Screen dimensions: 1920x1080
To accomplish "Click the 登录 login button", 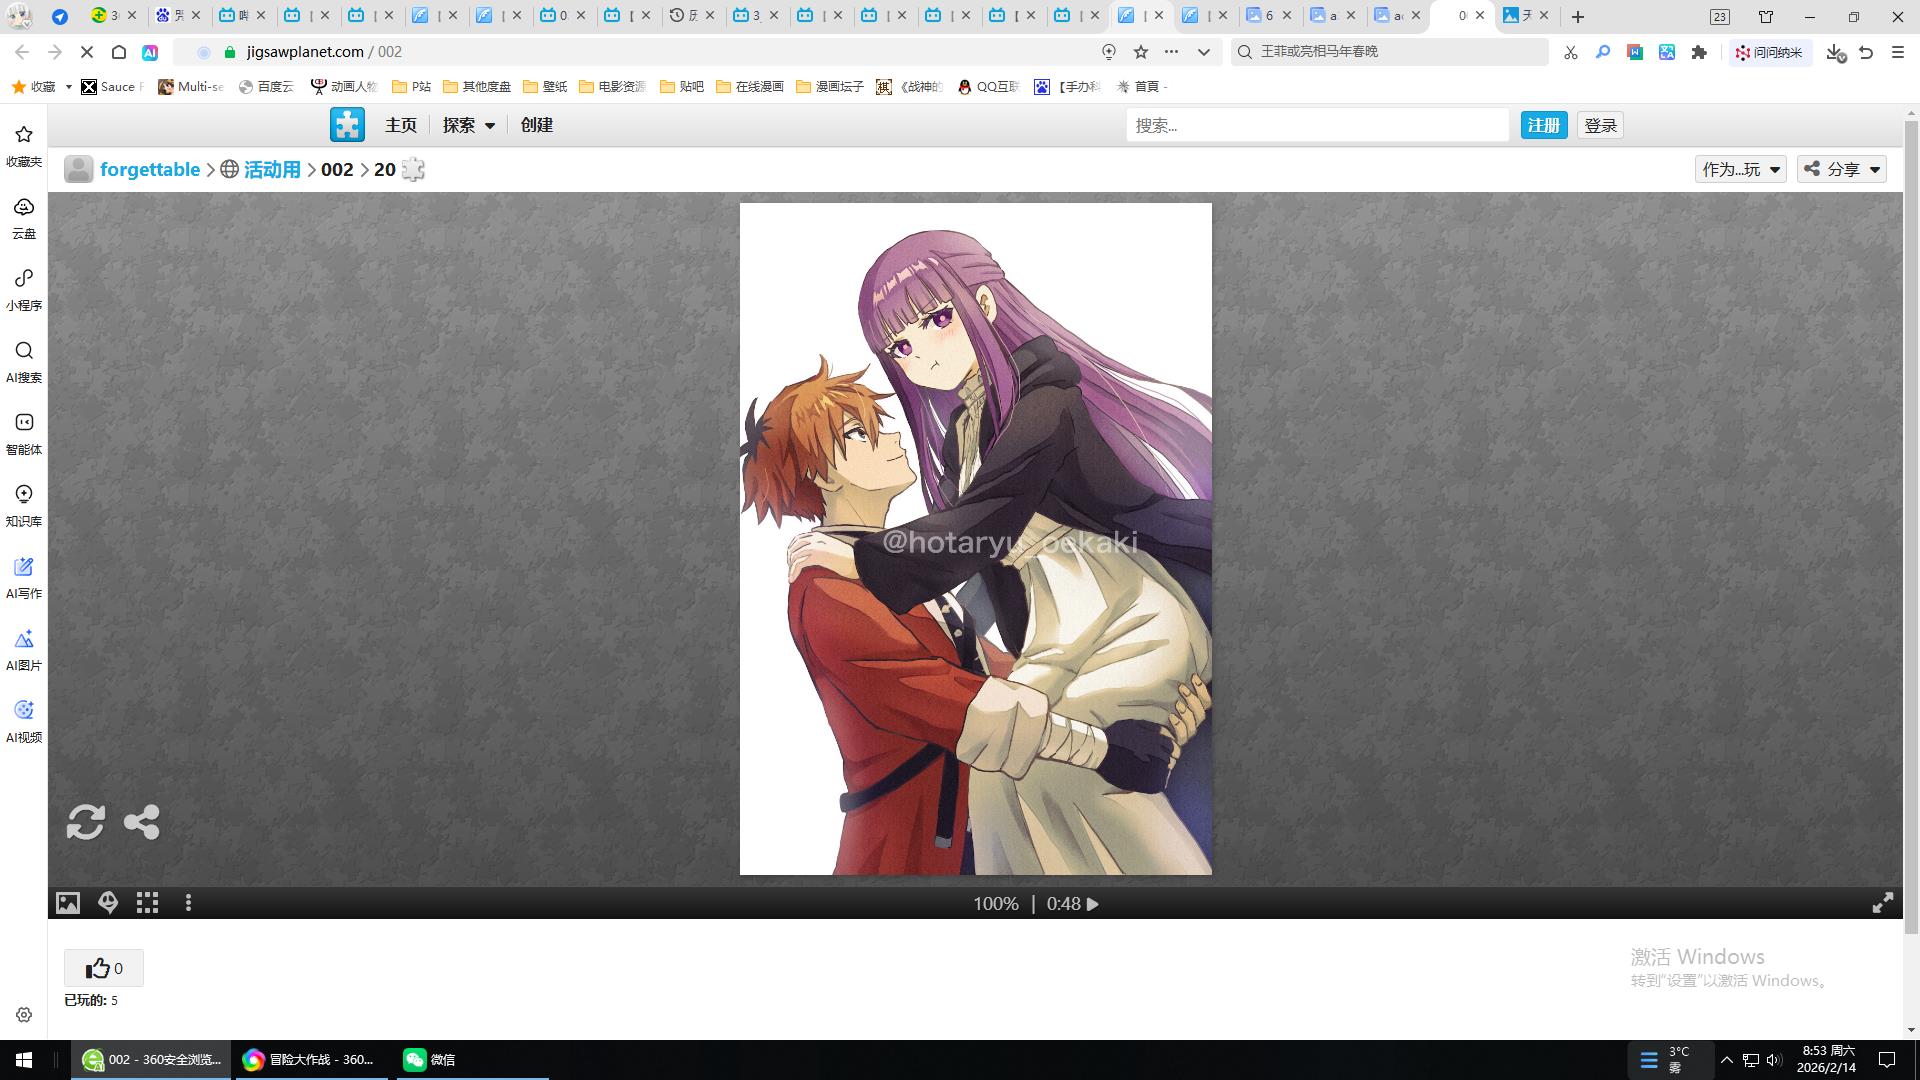I will coord(1600,125).
